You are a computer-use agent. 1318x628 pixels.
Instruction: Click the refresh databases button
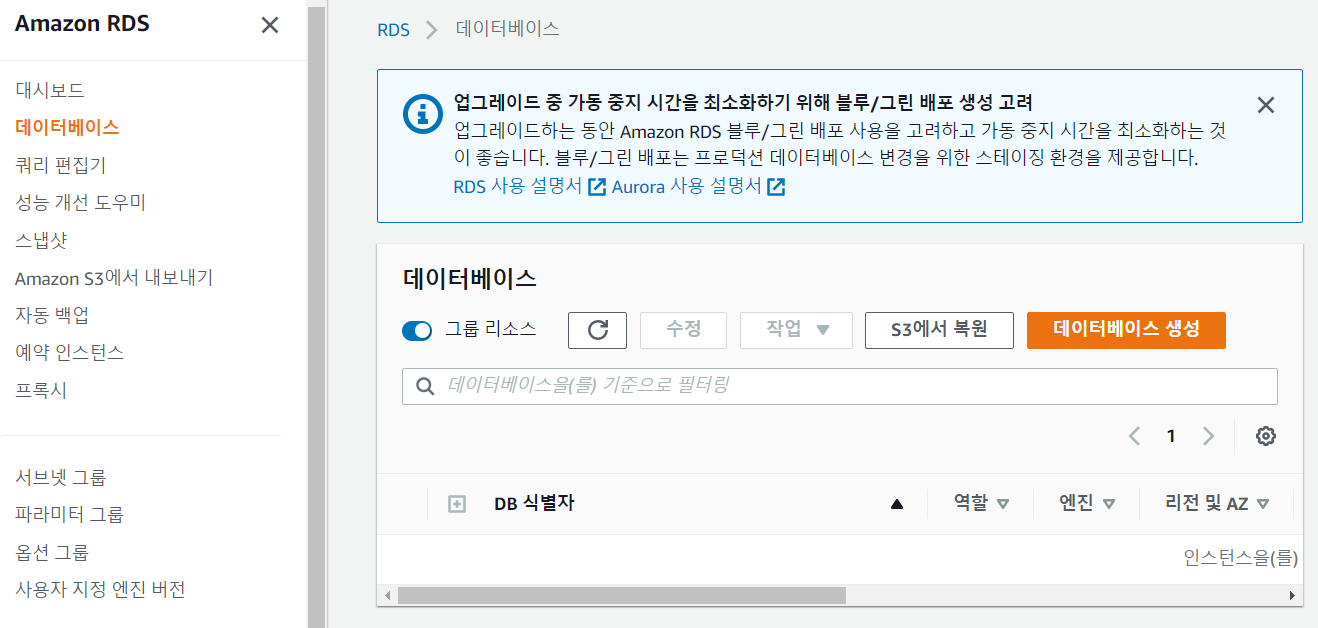click(x=597, y=330)
